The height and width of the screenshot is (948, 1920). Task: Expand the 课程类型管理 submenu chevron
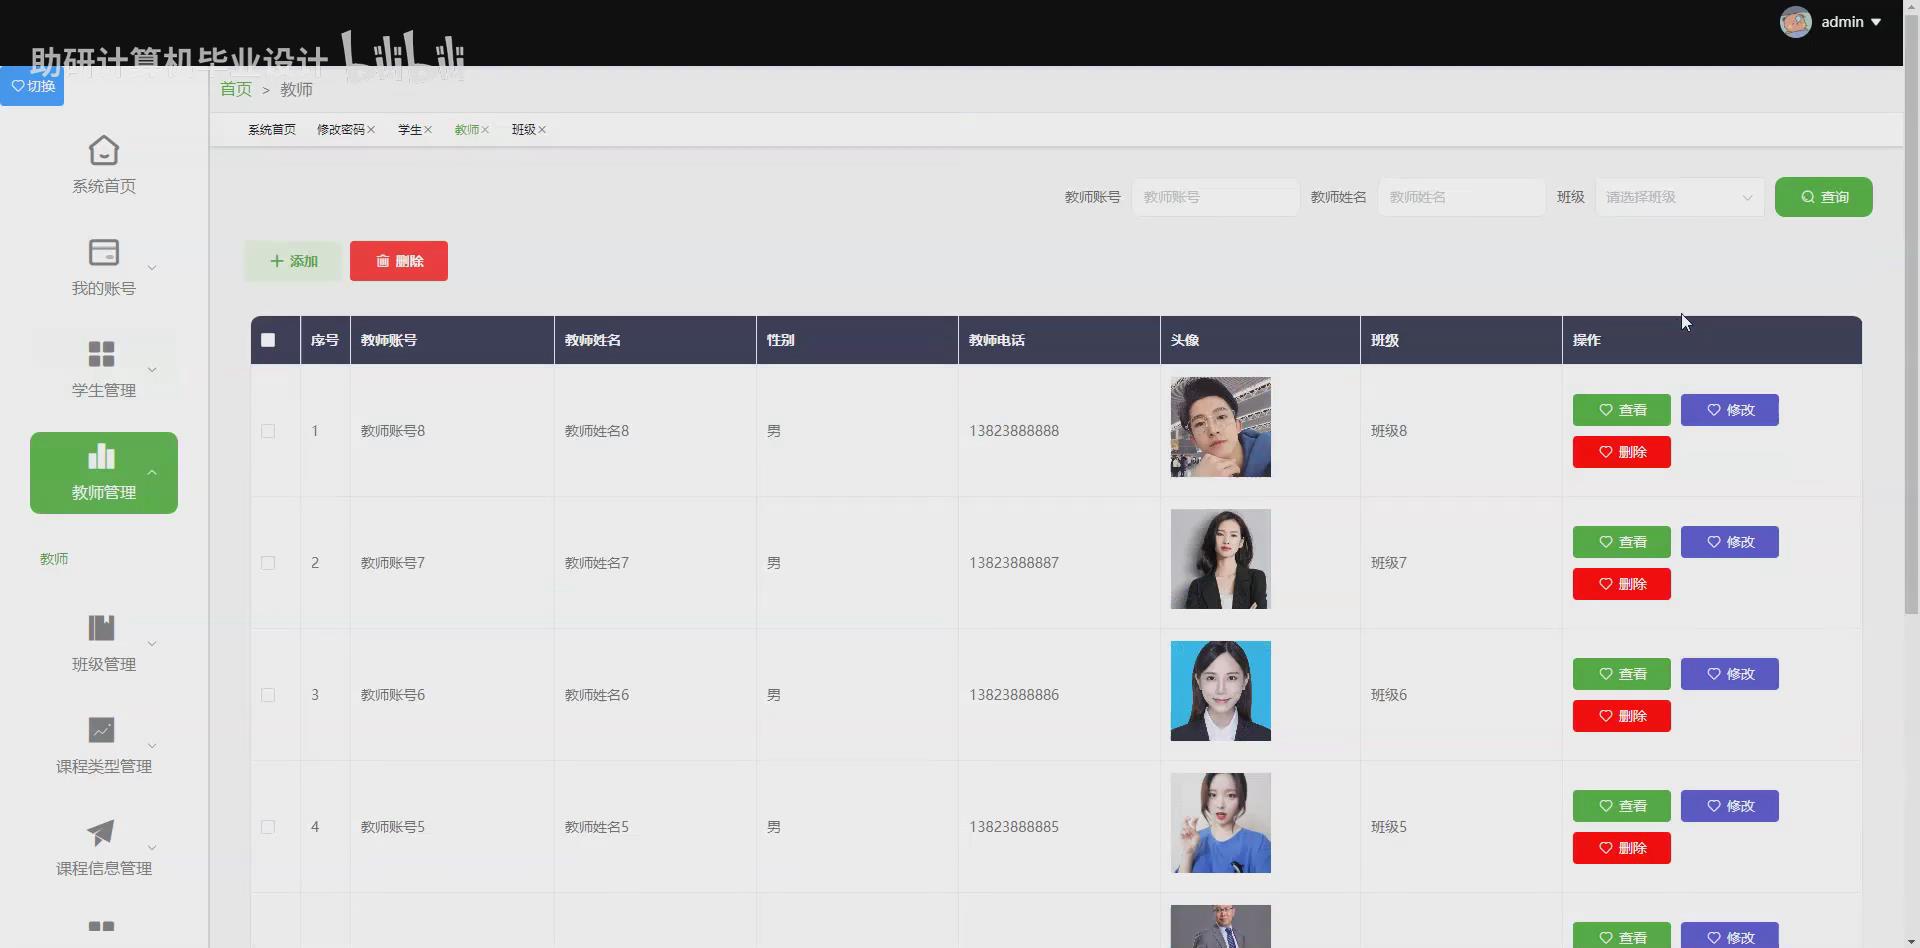[152, 746]
